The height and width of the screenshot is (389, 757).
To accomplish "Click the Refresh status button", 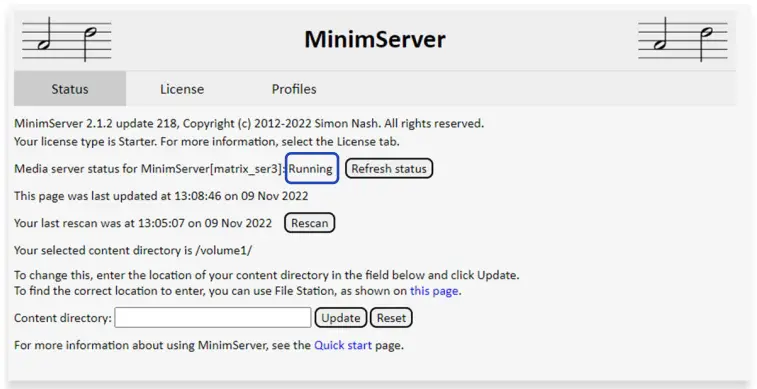I will click(389, 169).
